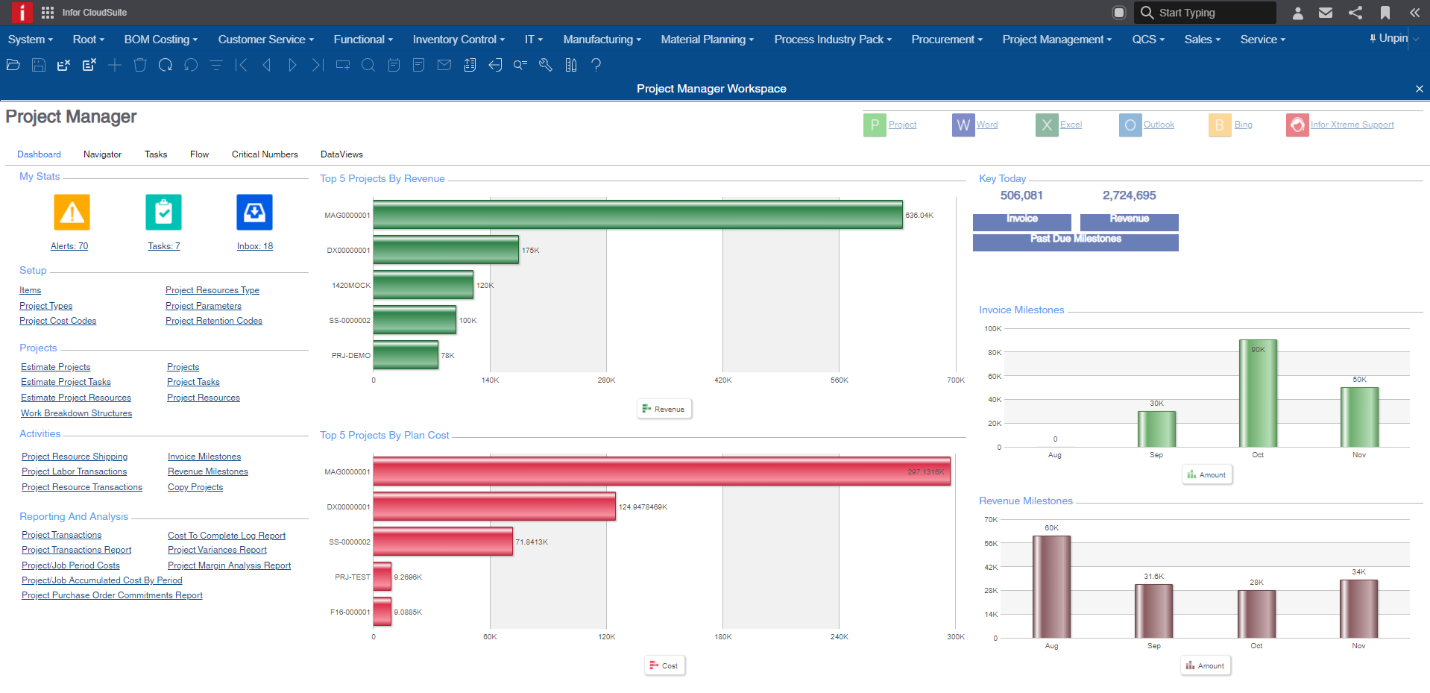Click the Save disk toolbar icon
The width and height of the screenshot is (1430, 693).
(x=38, y=65)
